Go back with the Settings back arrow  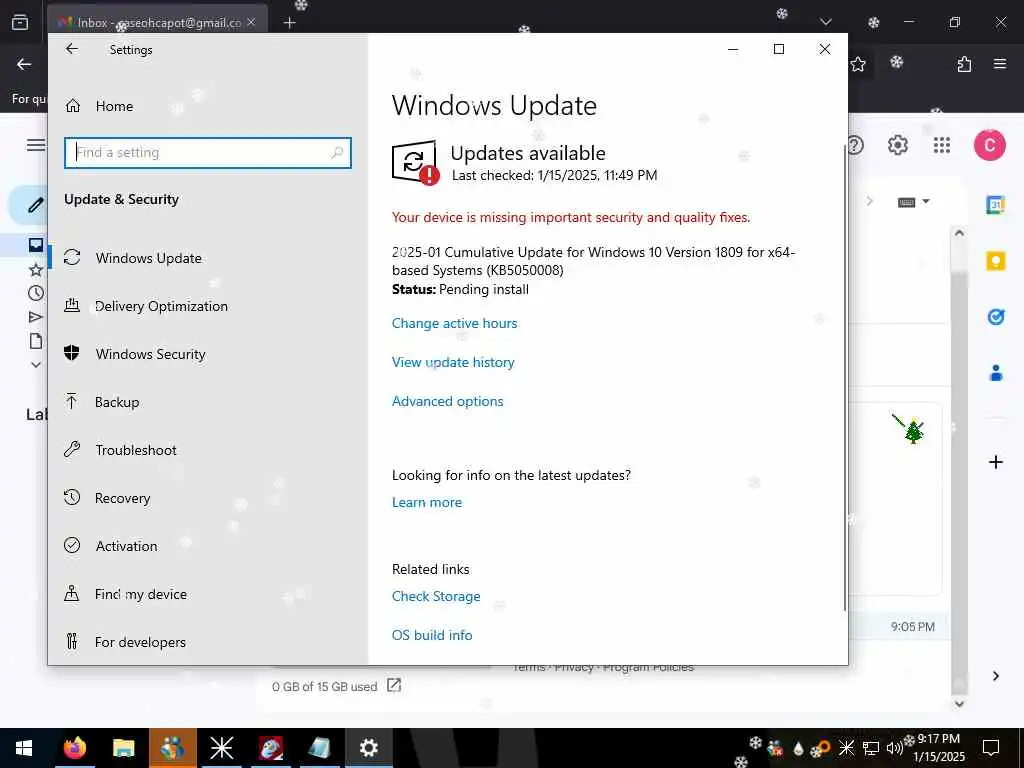(x=72, y=49)
